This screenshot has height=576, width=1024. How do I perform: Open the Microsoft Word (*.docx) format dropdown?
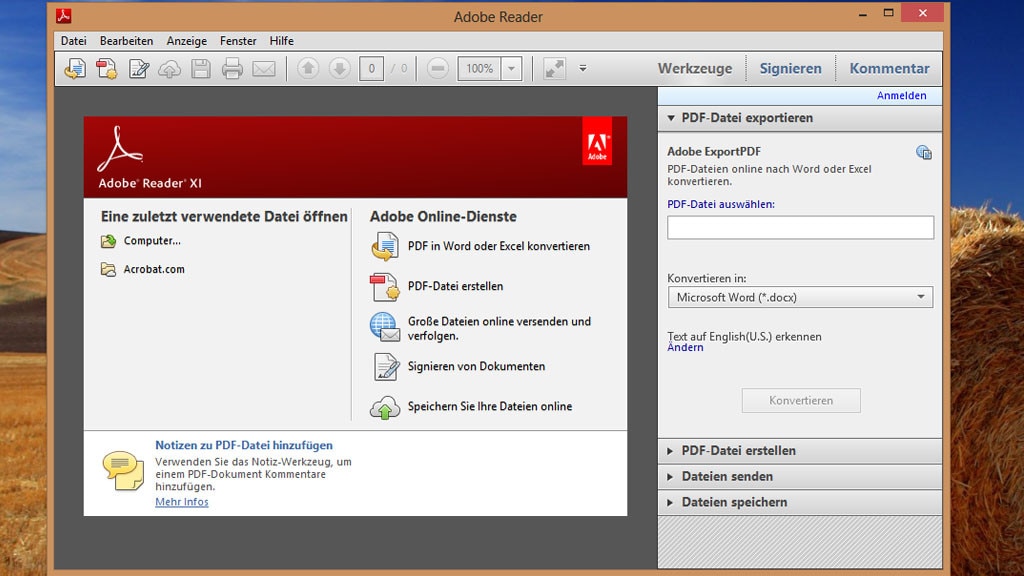coord(921,297)
